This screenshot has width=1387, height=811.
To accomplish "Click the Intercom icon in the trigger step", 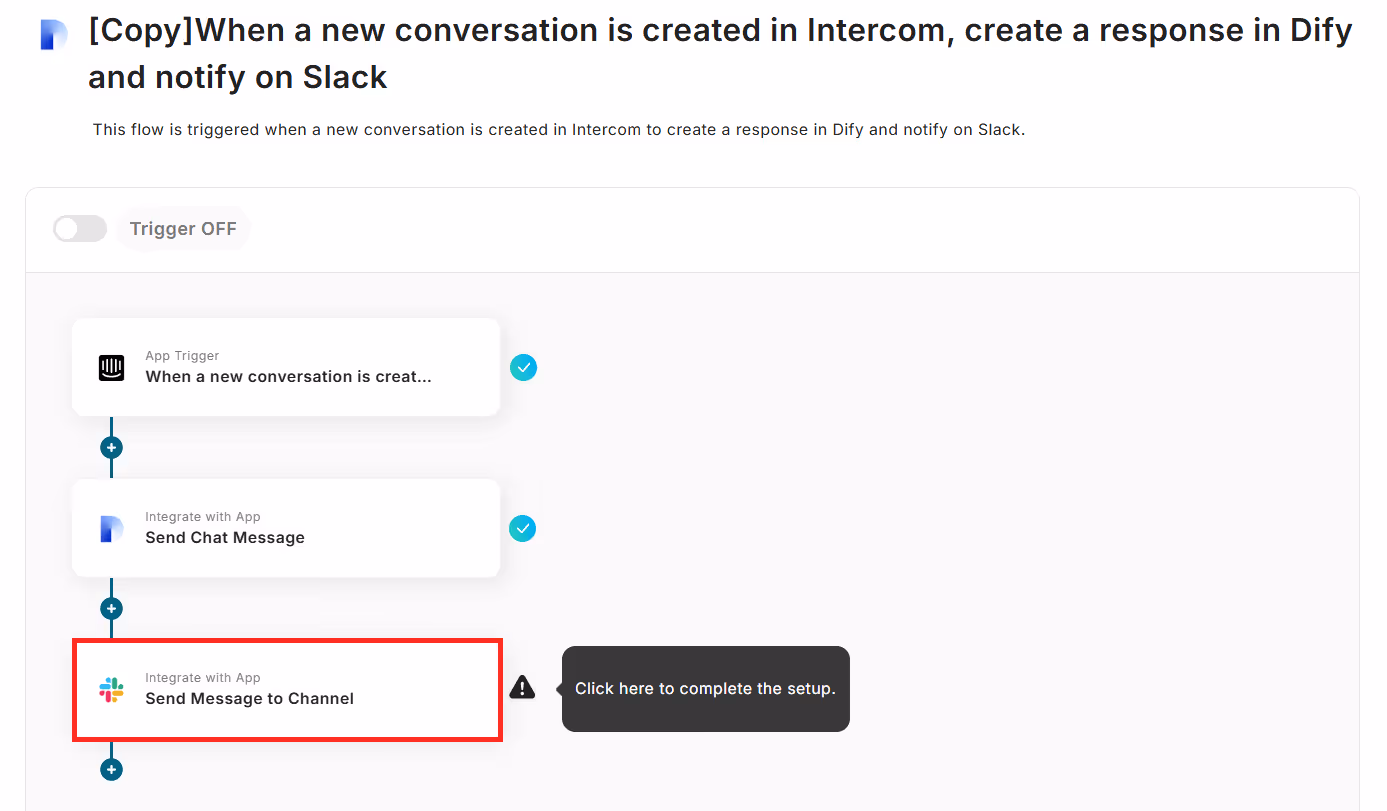I will (111, 368).
